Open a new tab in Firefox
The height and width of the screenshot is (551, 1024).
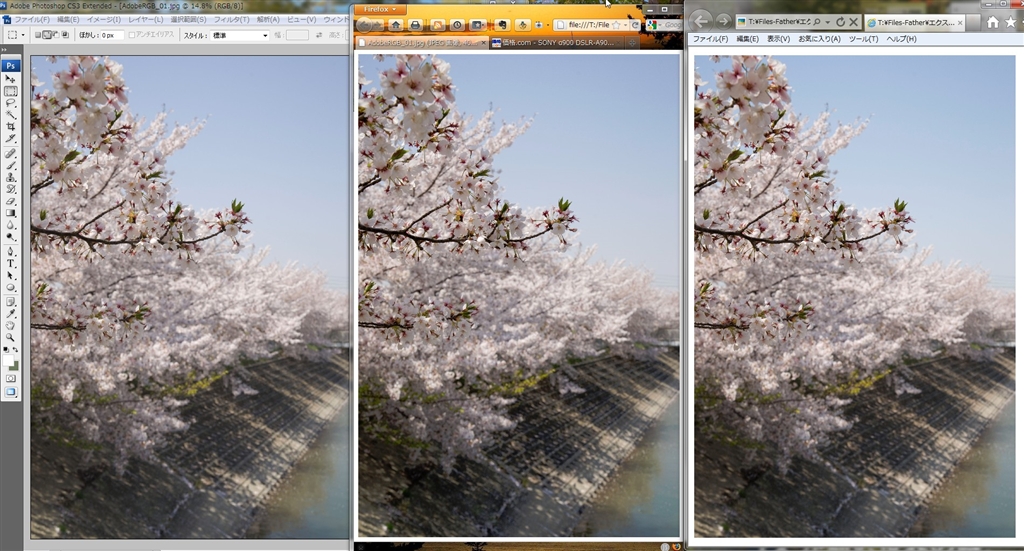(x=632, y=42)
